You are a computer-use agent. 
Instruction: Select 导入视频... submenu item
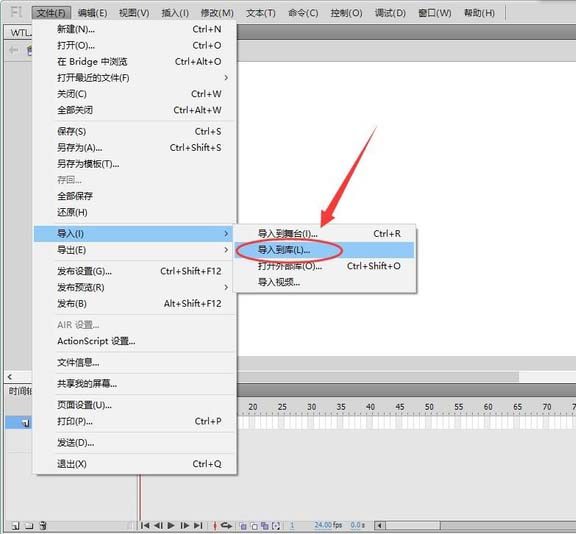(x=325, y=282)
